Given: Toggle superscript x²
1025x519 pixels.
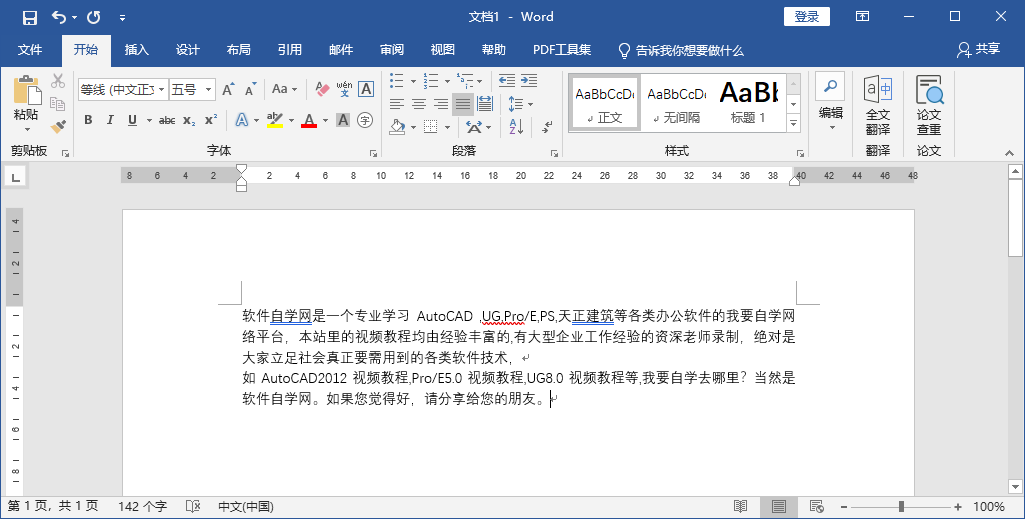Looking at the screenshot, I should pyautogui.click(x=211, y=120).
